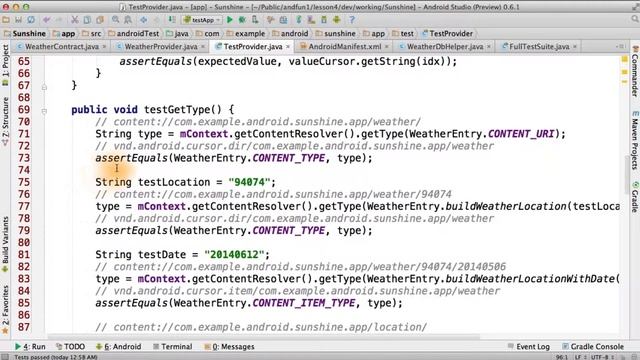Click the Cut scissors icon
The image size is (640, 360).
[75, 20]
